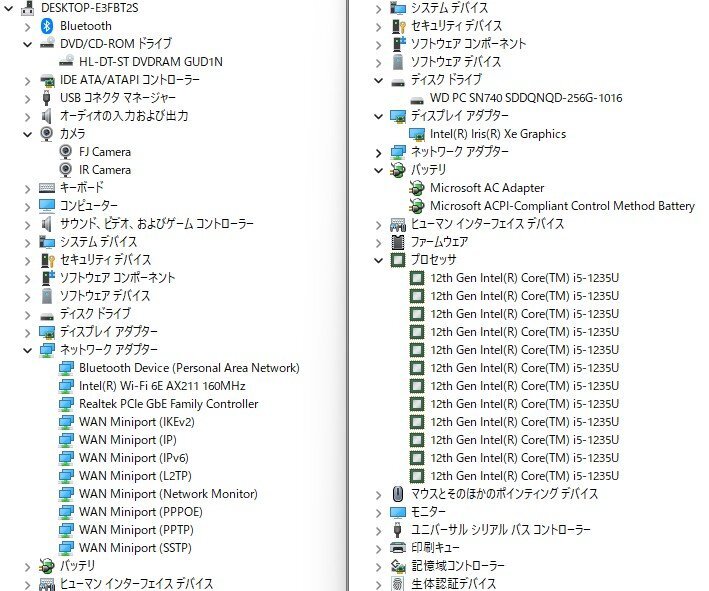Viewport: 709px width, 591px height.
Task: Expand the キーボード category
Action: [28, 189]
